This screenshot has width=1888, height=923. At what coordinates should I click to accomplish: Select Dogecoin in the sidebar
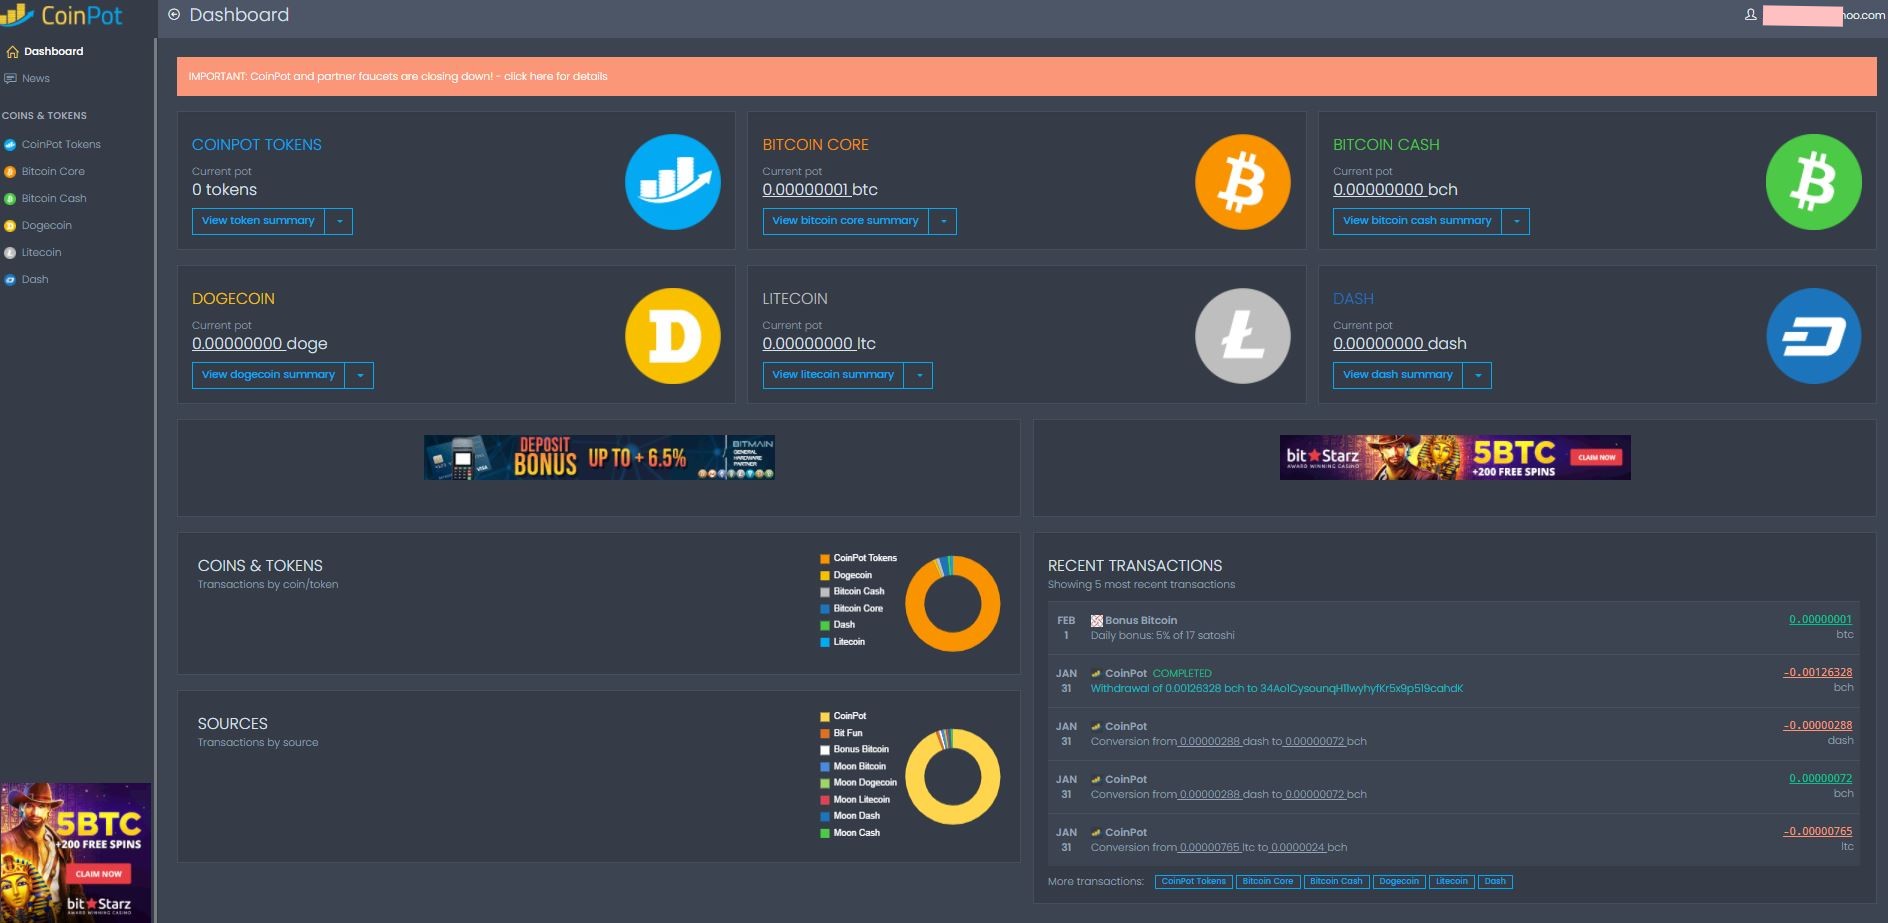[47, 226]
